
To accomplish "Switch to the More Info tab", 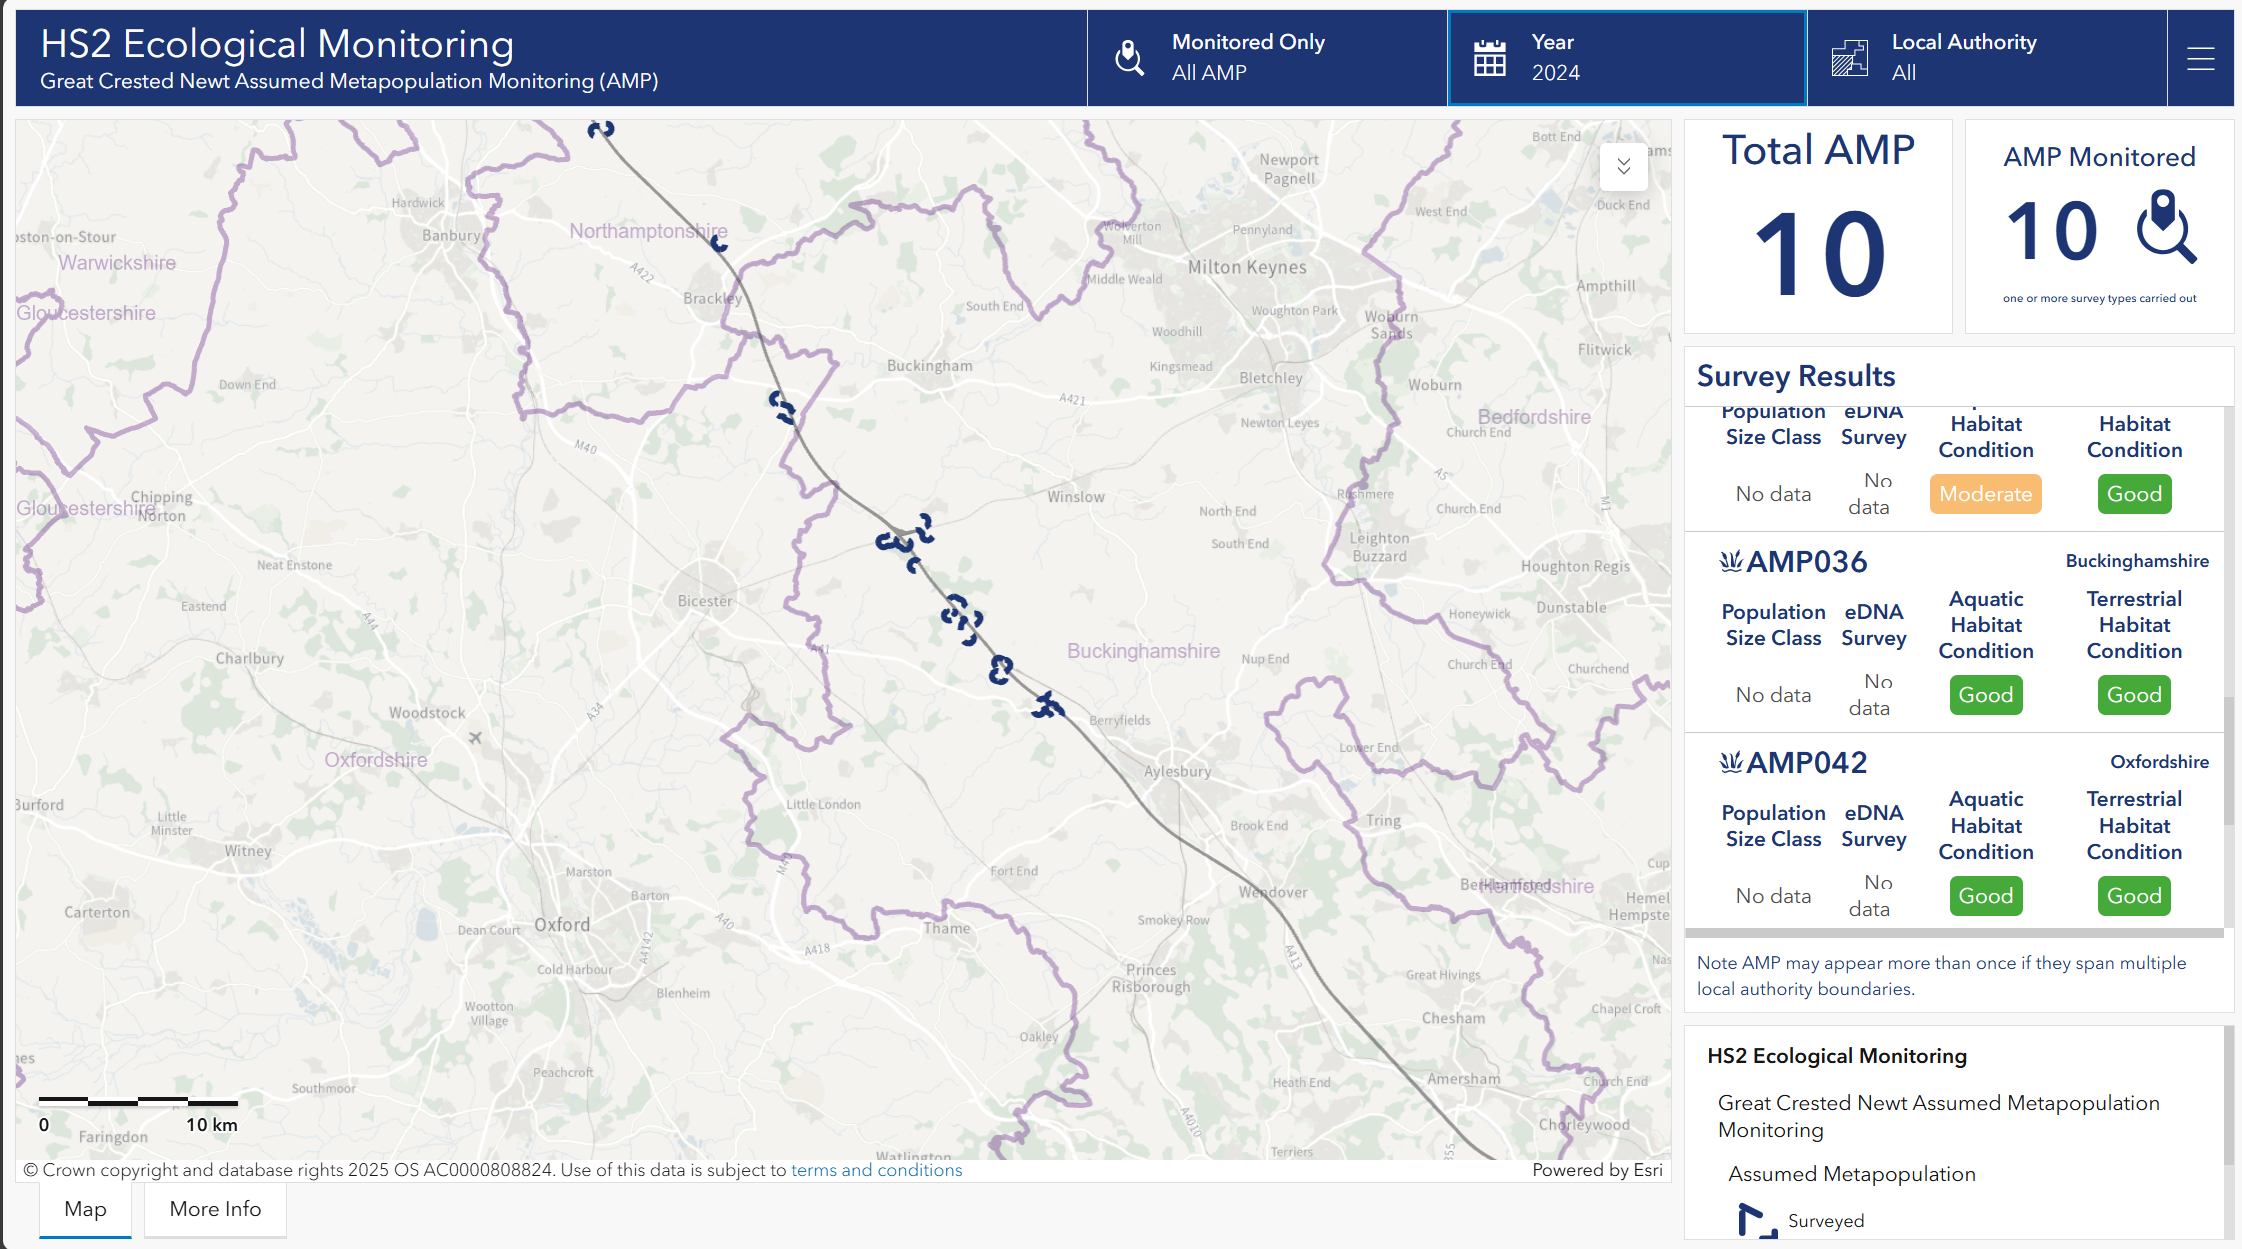I will point(215,1209).
